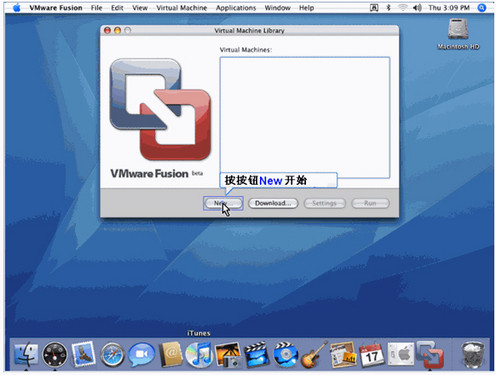This screenshot has height=375, width=496.
Task: Click the Settings button
Action: point(325,203)
